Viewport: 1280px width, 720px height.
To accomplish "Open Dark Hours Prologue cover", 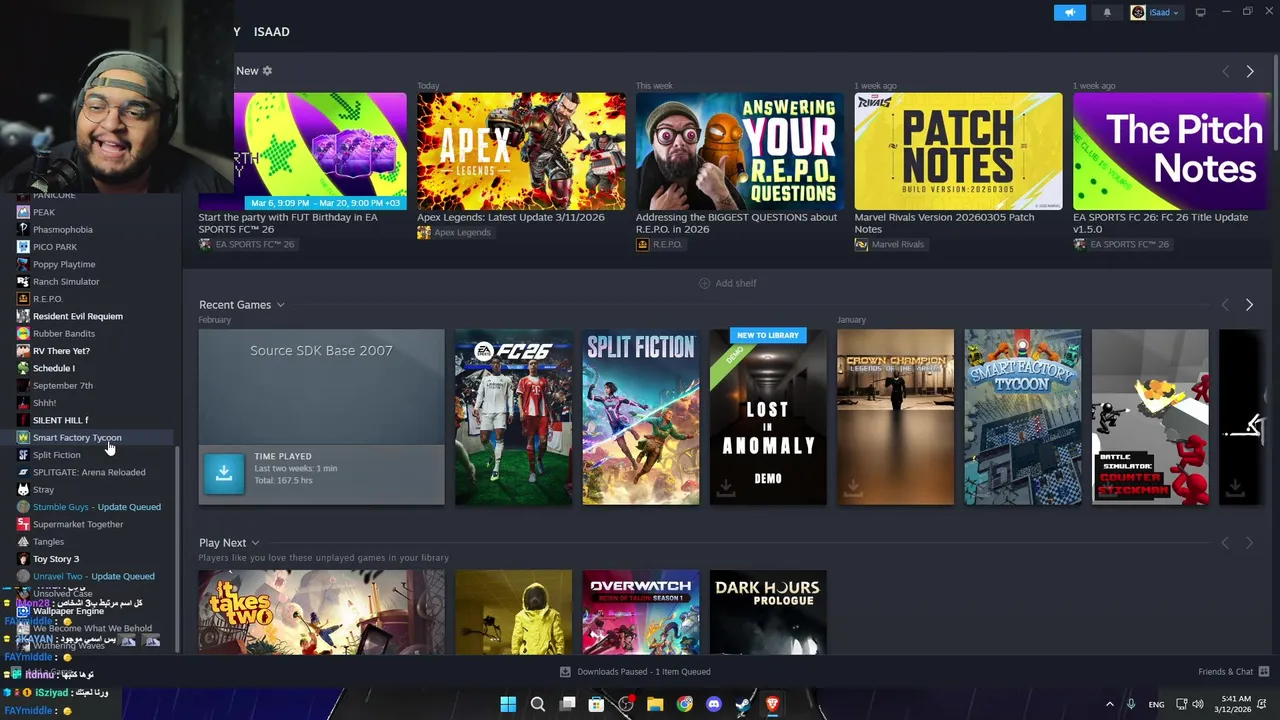I will pyautogui.click(x=768, y=612).
